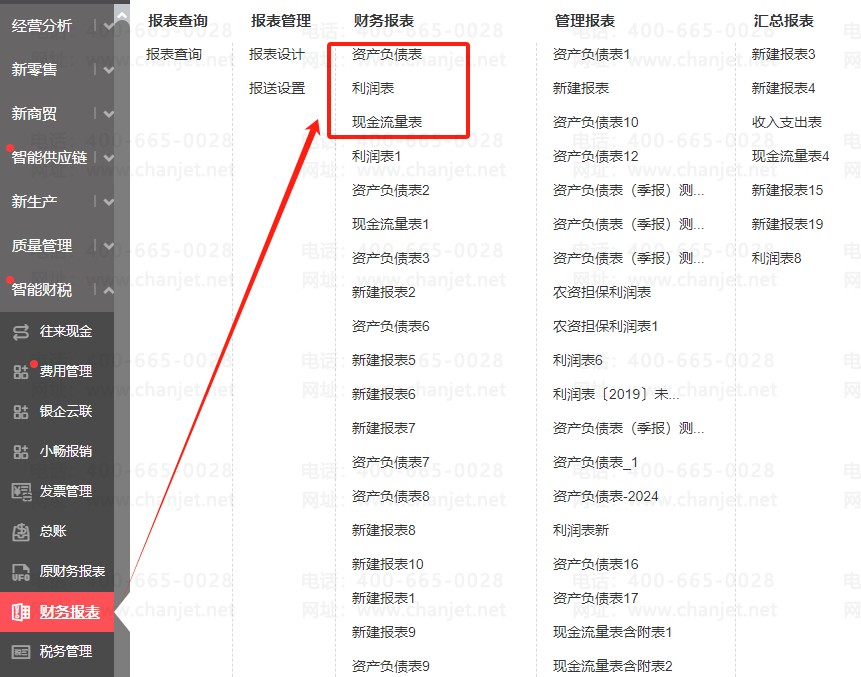Open 报送设置 under 报表管理

point(277,88)
